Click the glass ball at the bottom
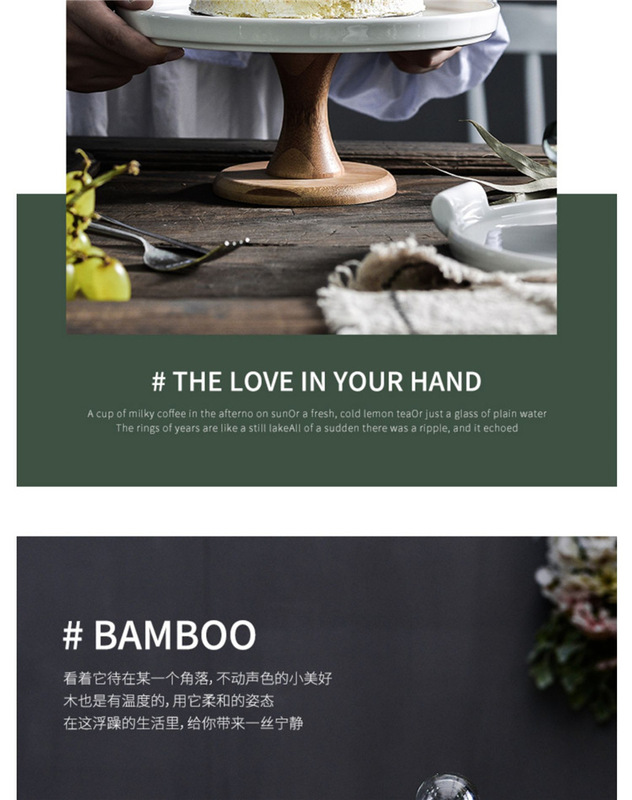The height and width of the screenshot is (800, 632). pyautogui.click(x=446, y=787)
